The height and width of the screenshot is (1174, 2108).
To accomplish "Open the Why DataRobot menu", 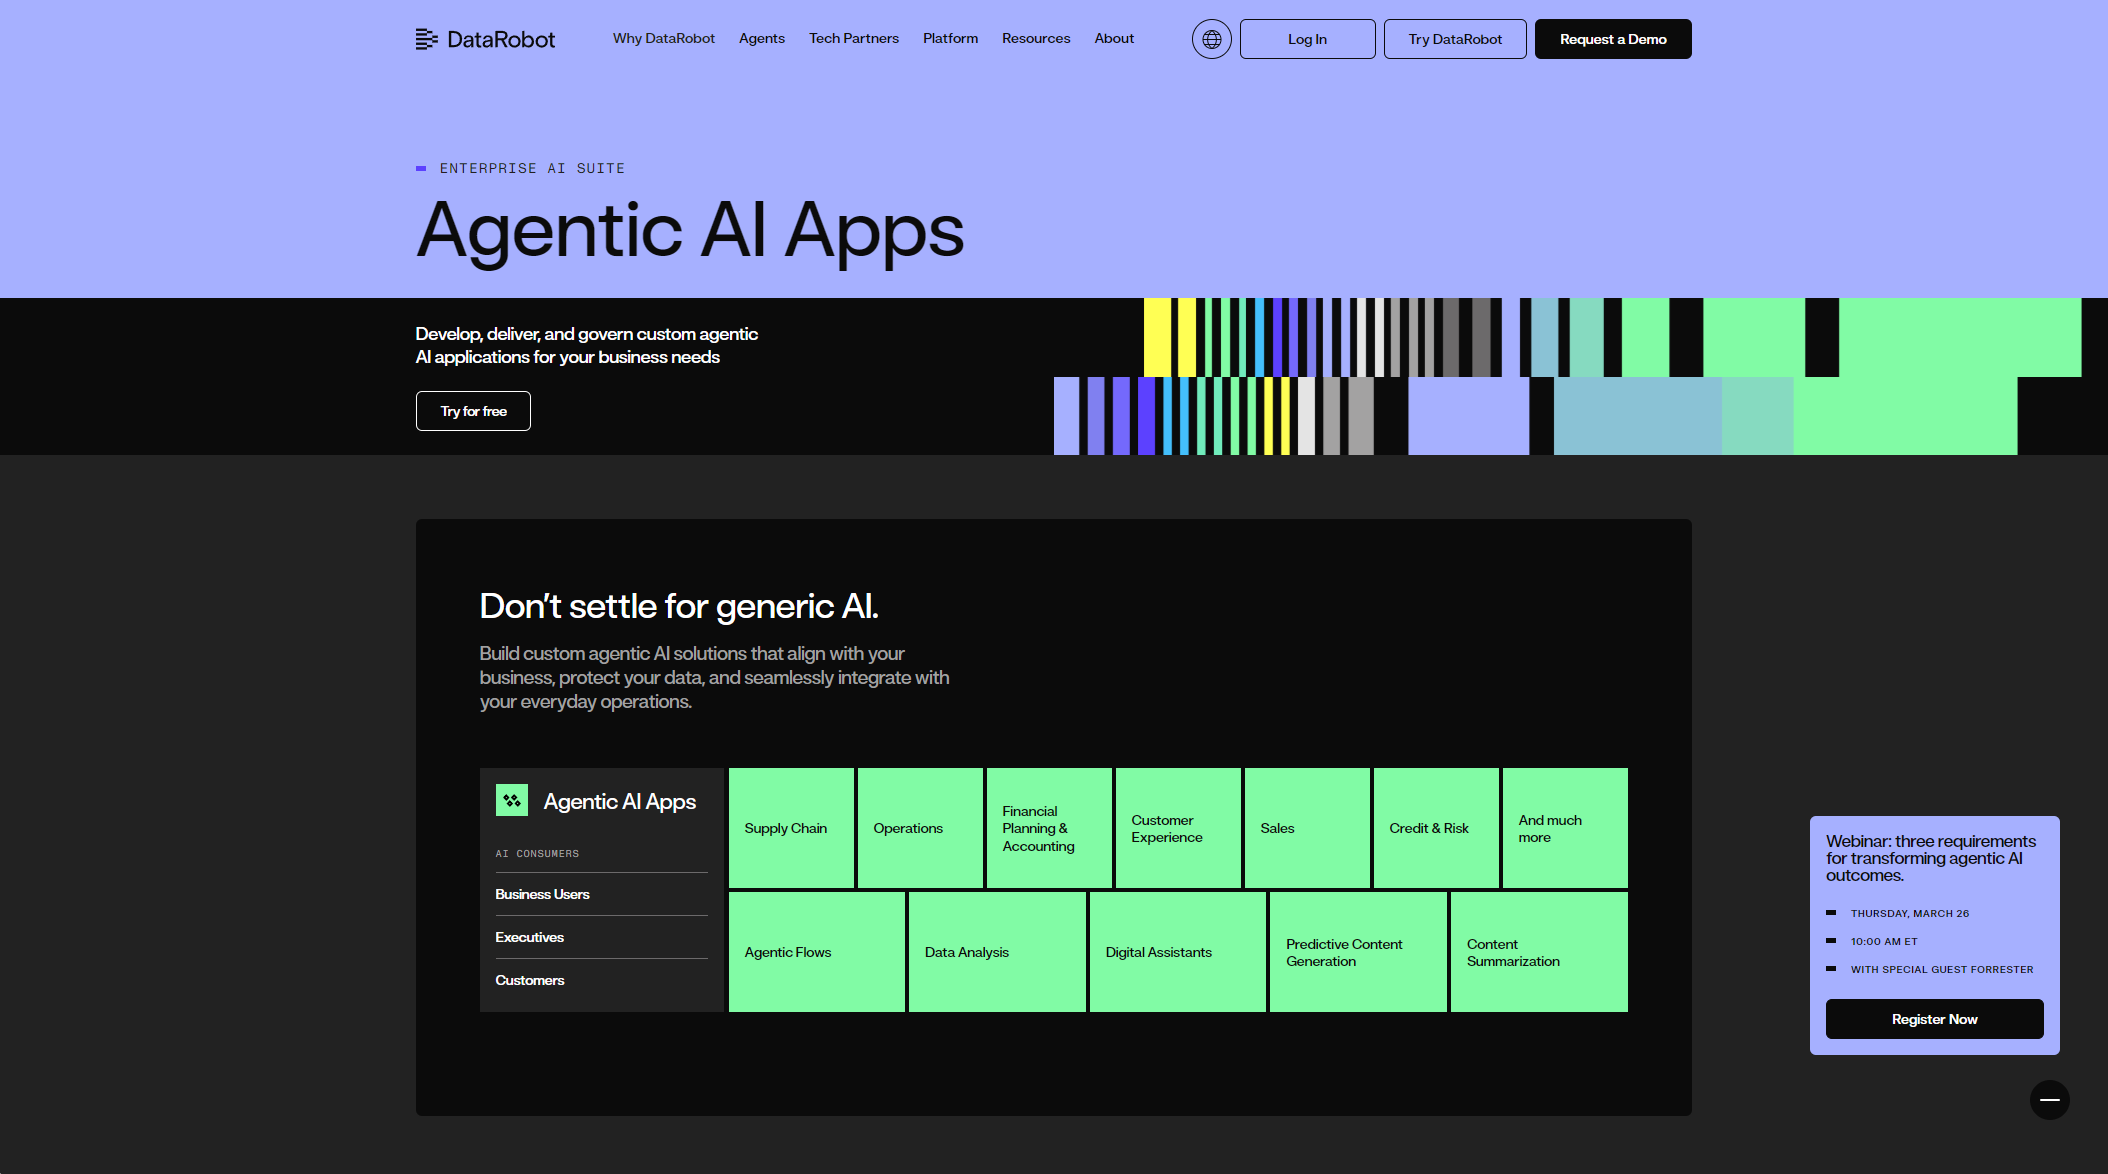I will click(x=663, y=39).
